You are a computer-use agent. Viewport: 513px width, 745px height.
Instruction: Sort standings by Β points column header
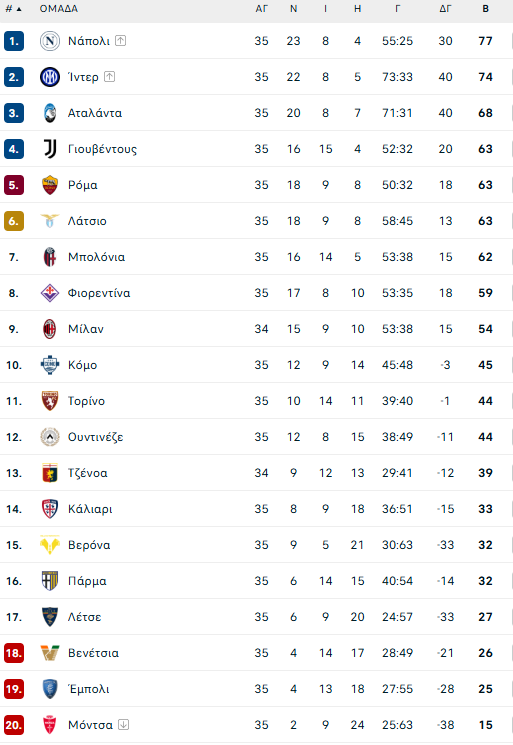click(485, 9)
